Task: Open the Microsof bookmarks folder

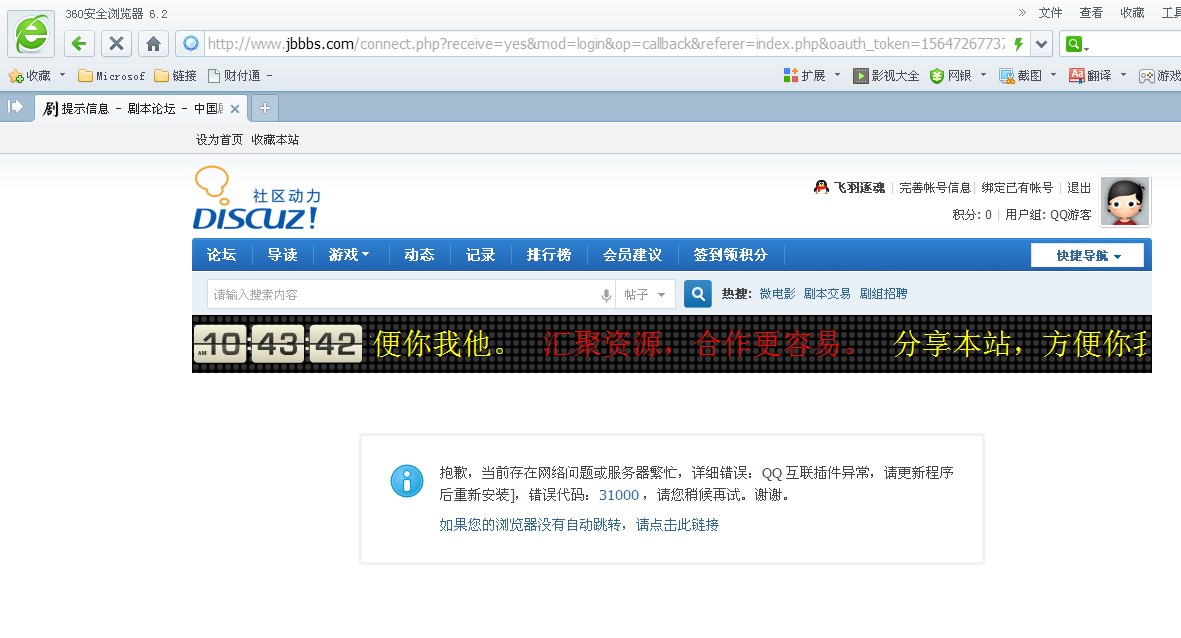Action: click(x=111, y=76)
